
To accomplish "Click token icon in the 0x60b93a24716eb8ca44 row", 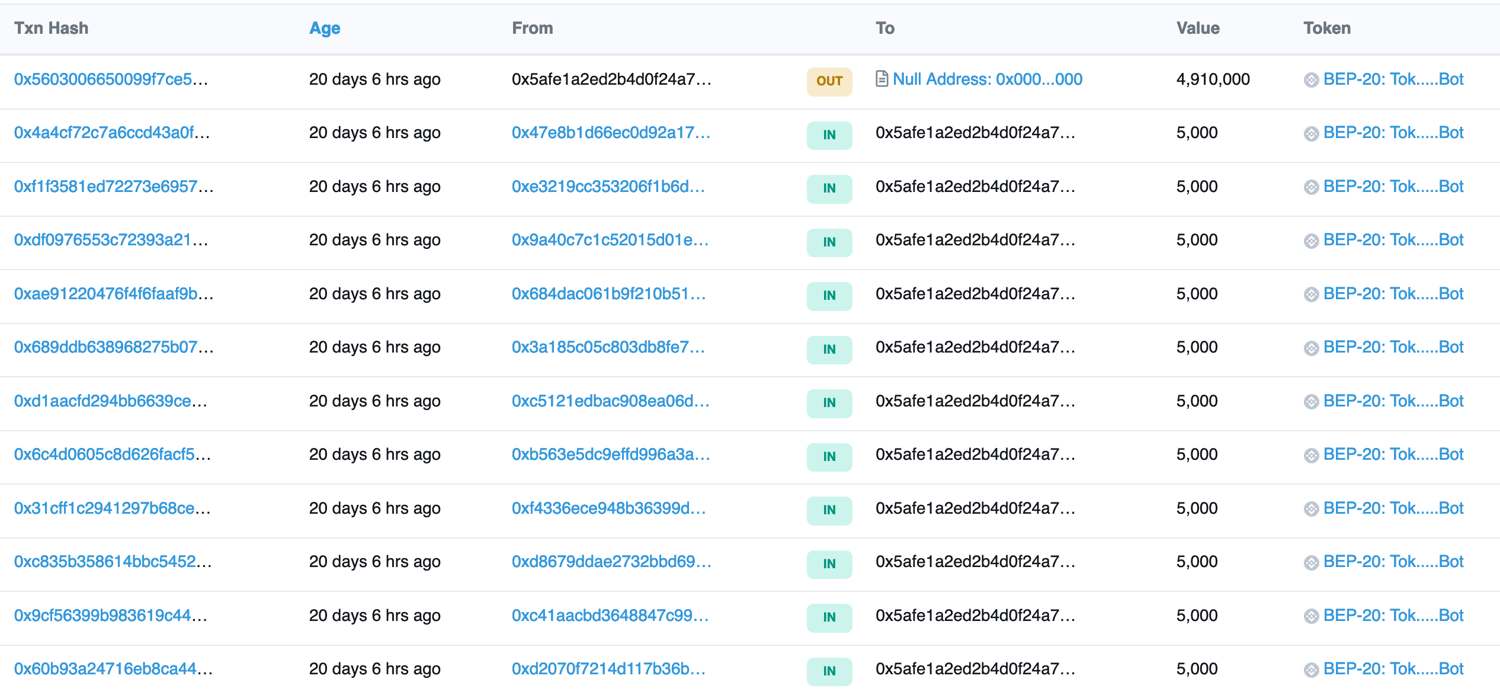I will point(1311,669).
